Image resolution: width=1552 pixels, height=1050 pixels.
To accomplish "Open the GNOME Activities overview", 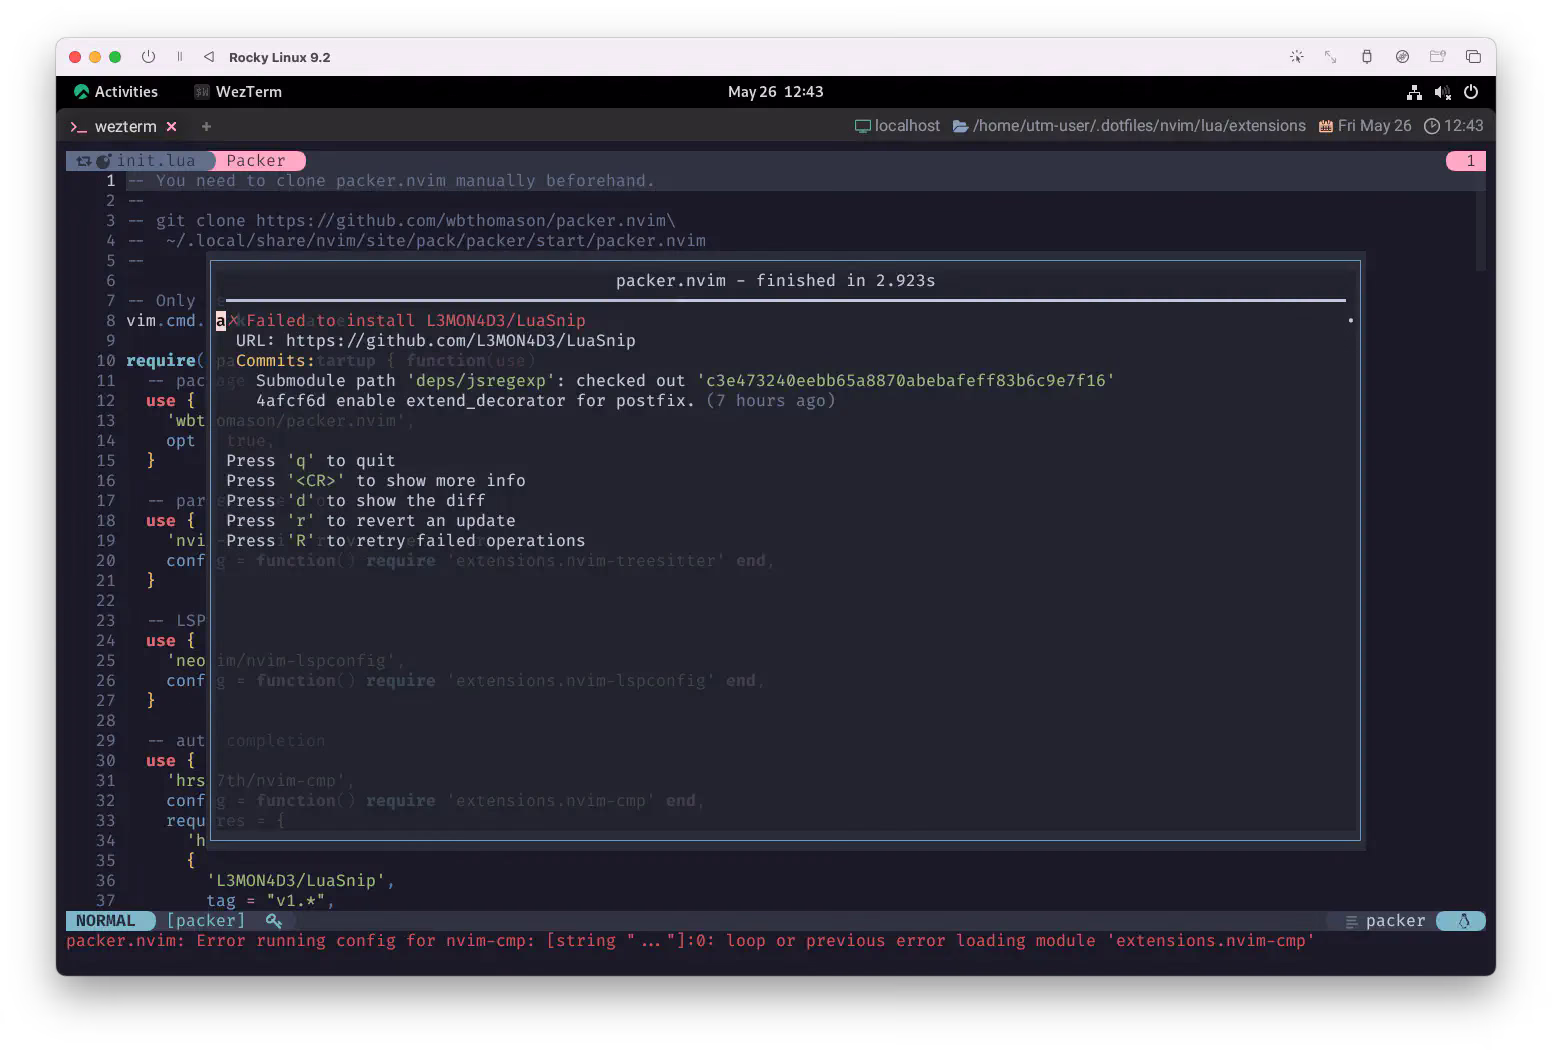I will [116, 92].
